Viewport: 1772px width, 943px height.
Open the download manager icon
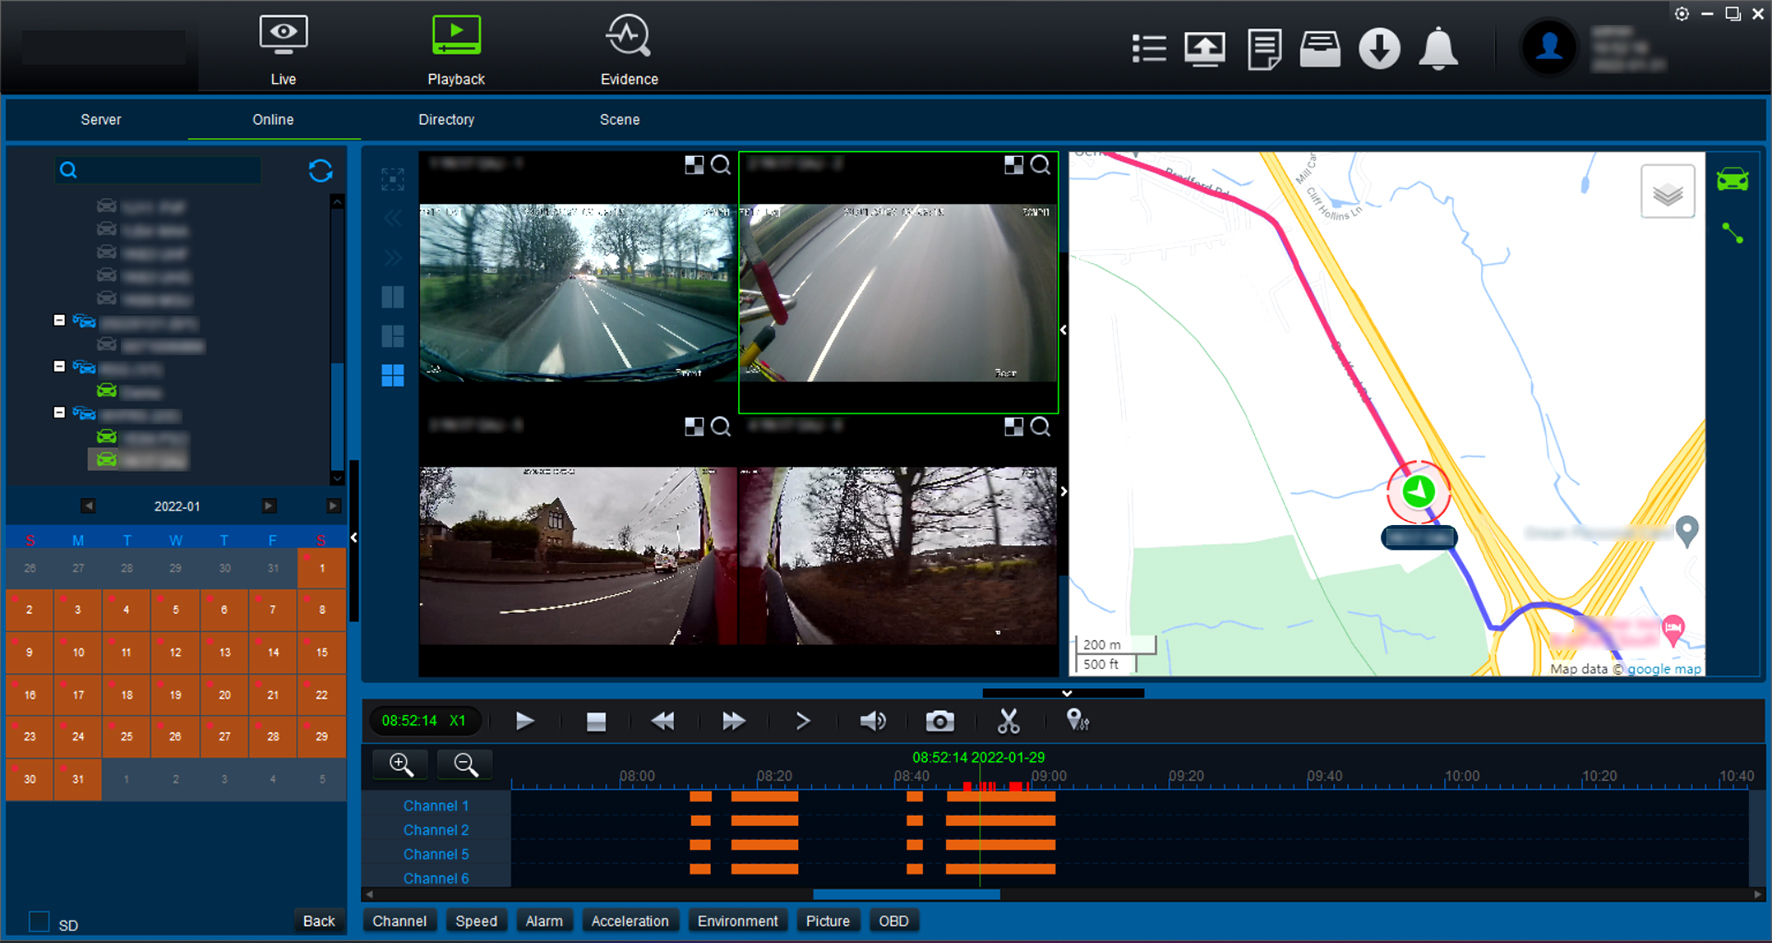point(1379,48)
